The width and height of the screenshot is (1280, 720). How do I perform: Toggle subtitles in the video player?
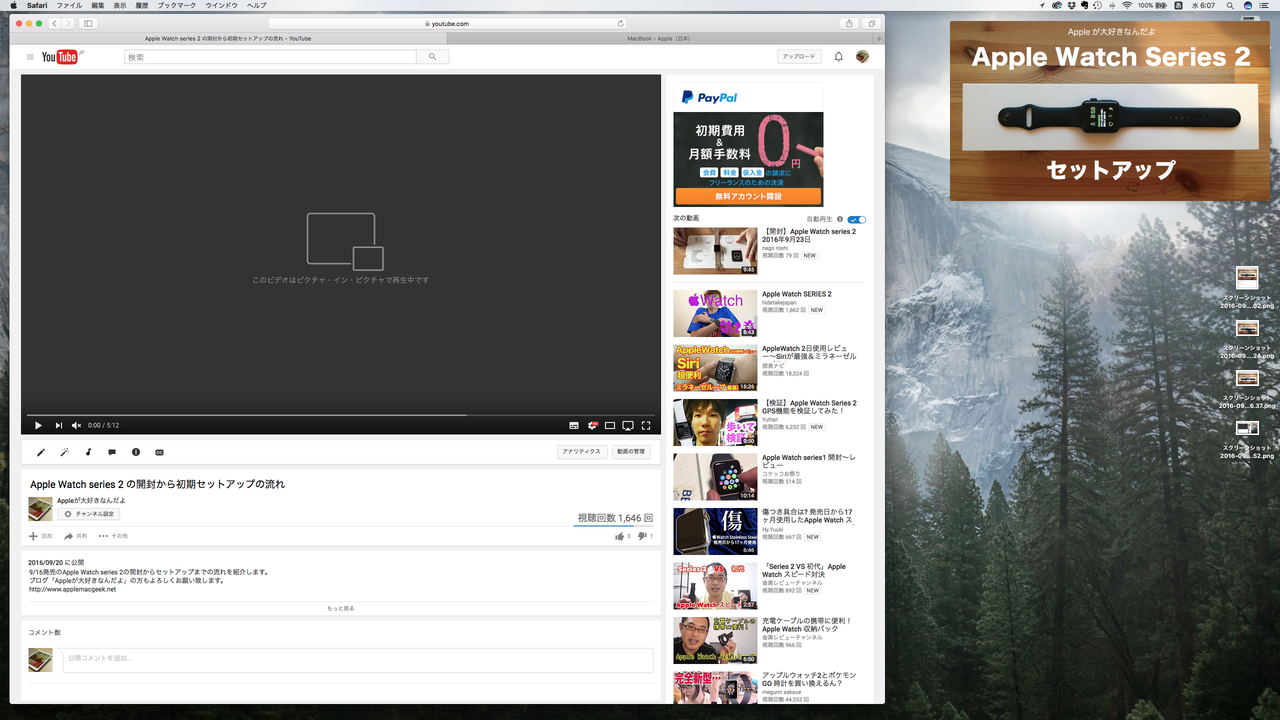click(574, 426)
